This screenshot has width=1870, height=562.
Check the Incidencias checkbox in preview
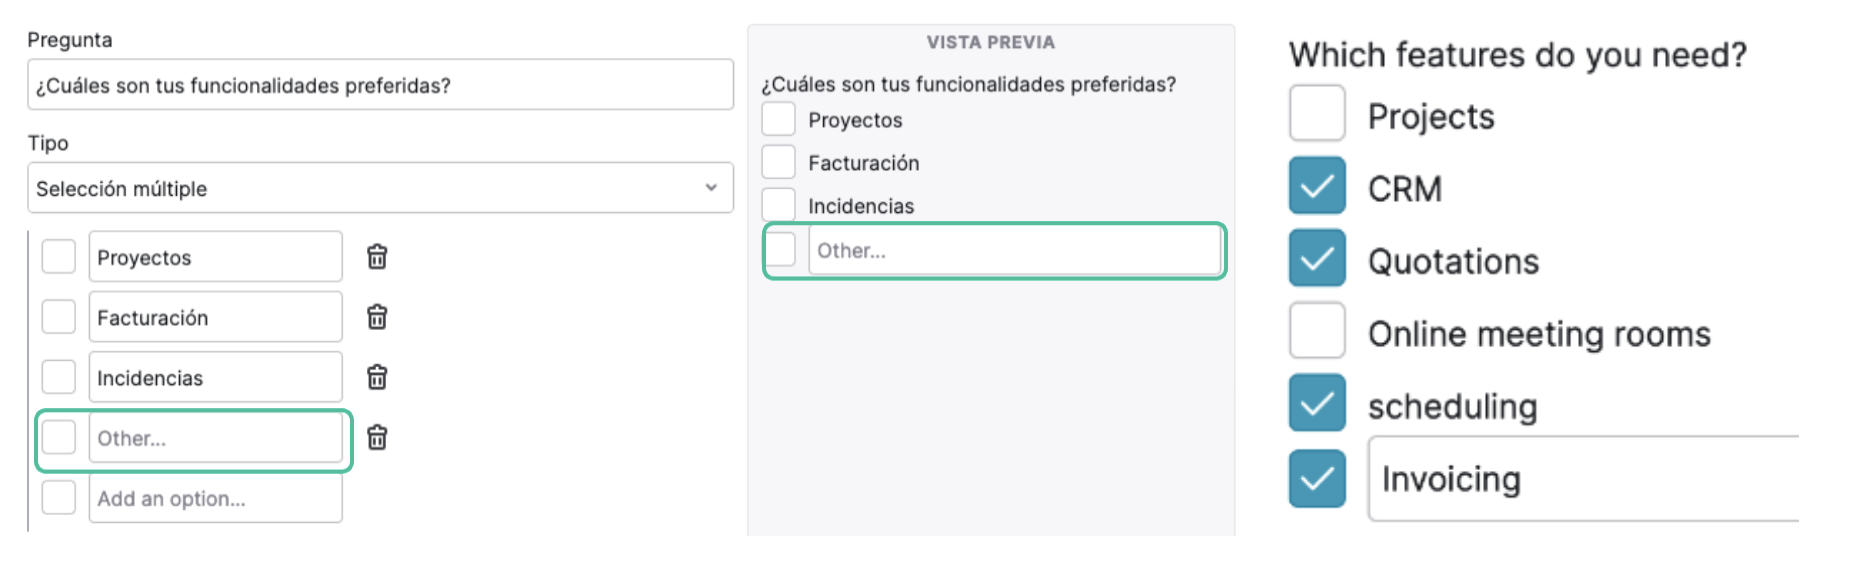point(779,204)
